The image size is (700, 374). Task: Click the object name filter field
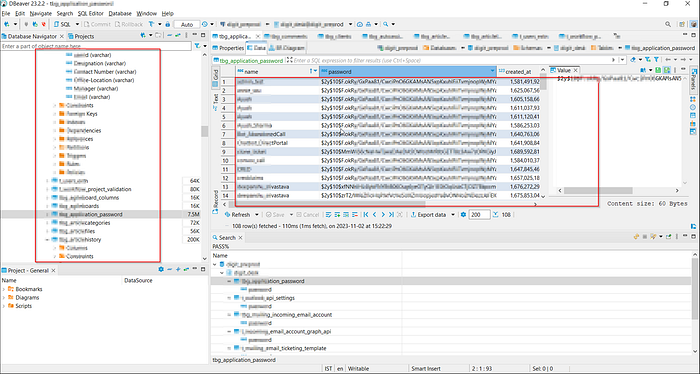pyautogui.click(x=96, y=46)
